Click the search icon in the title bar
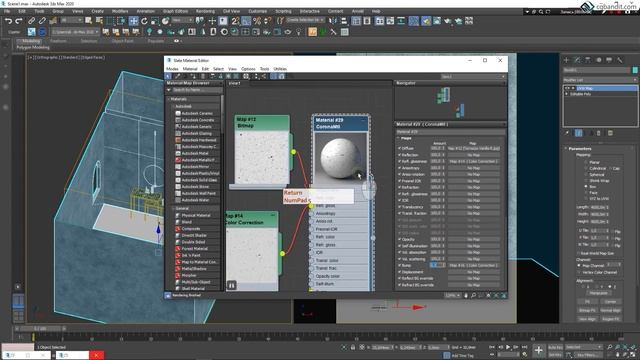 click(x=541, y=12)
